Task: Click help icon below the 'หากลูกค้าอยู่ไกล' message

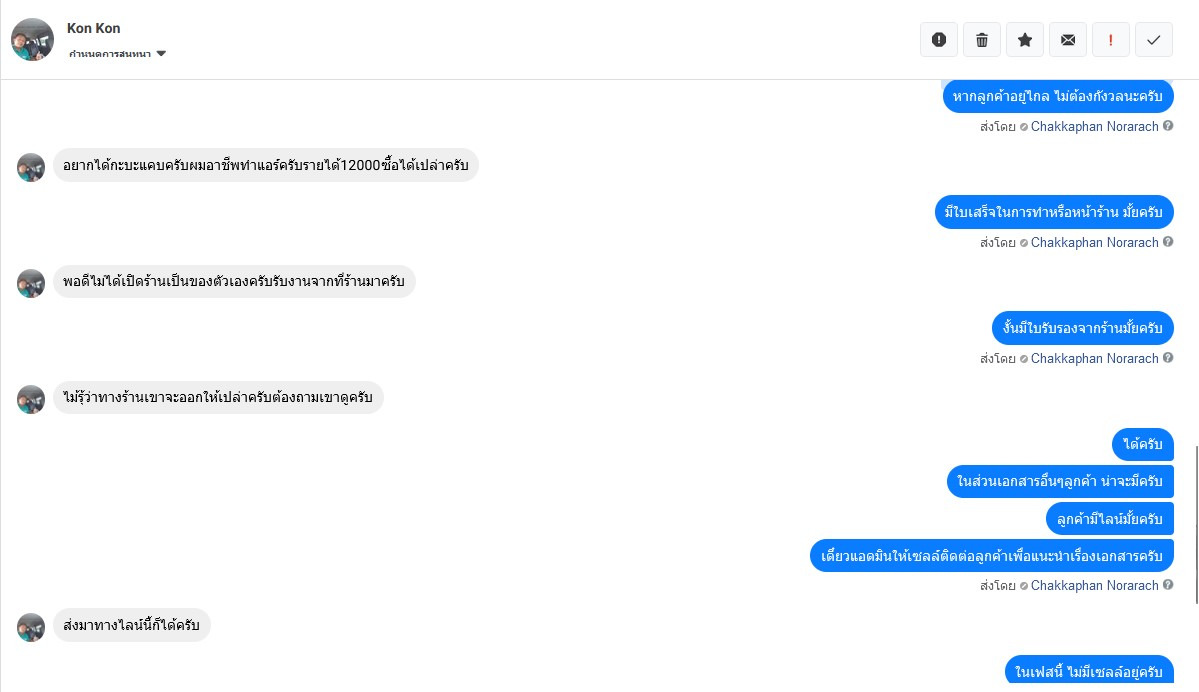Action: pyautogui.click(x=1168, y=127)
